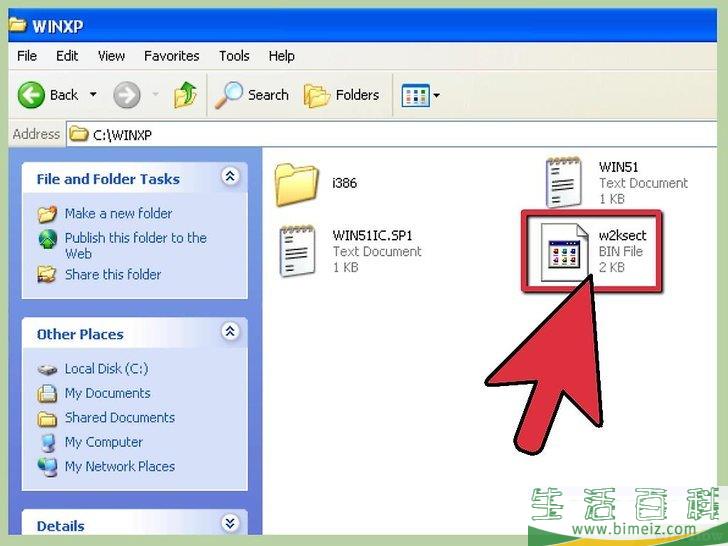Viewport: 728px width, 546px height.
Task: Click the WIN51 file name
Action: coord(618,167)
